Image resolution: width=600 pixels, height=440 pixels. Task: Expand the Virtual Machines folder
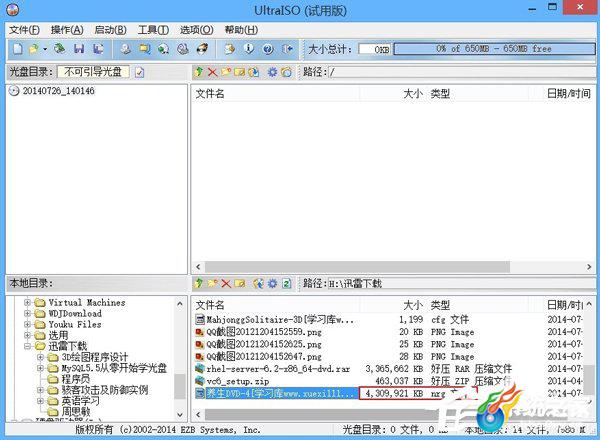tap(27, 302)
